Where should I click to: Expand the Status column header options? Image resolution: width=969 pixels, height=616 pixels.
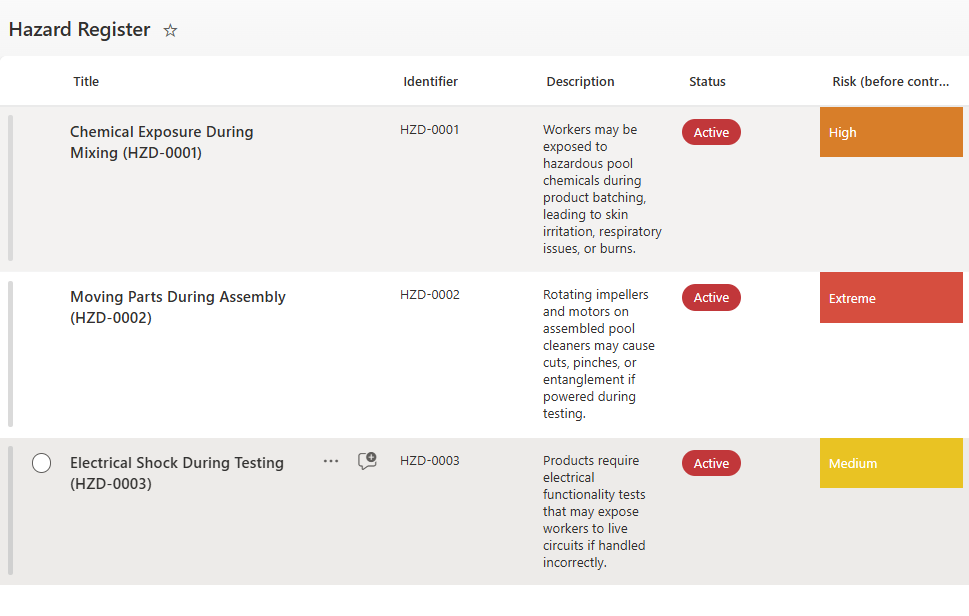click(x=707, y=82)
